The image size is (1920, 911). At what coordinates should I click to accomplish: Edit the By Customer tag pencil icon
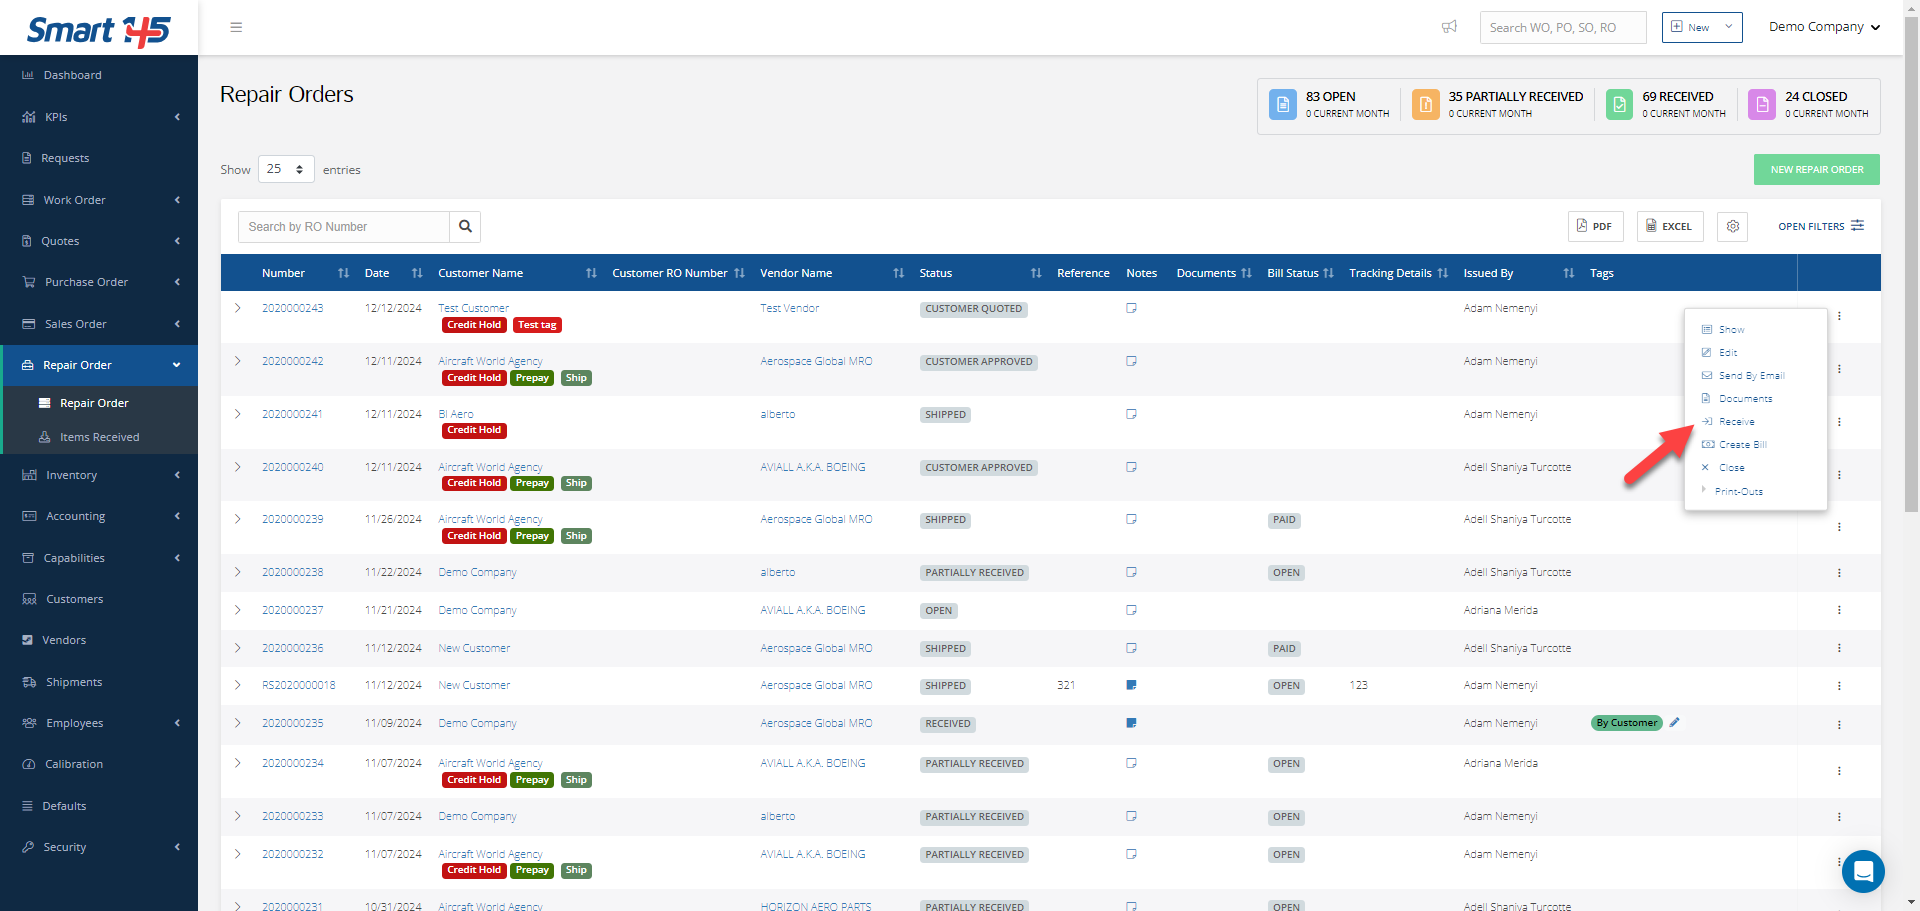click(1675, 722)
